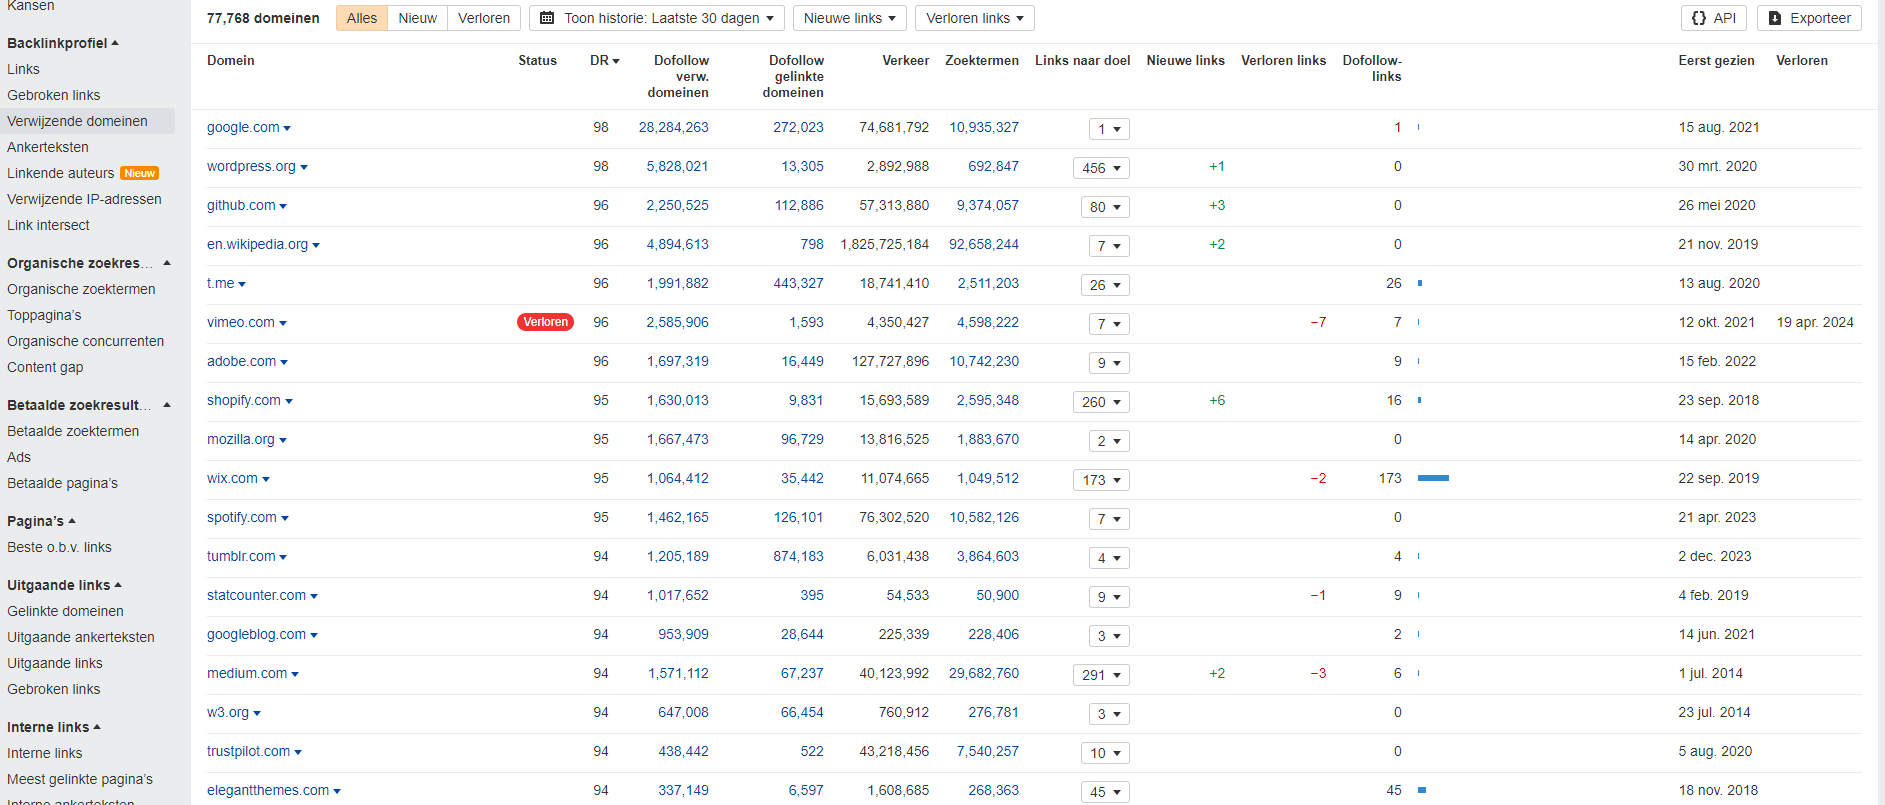Viewport: 1885px width, 805px height.
Task: Select the Verloren filter tab
Action: [x=484, y=18]
